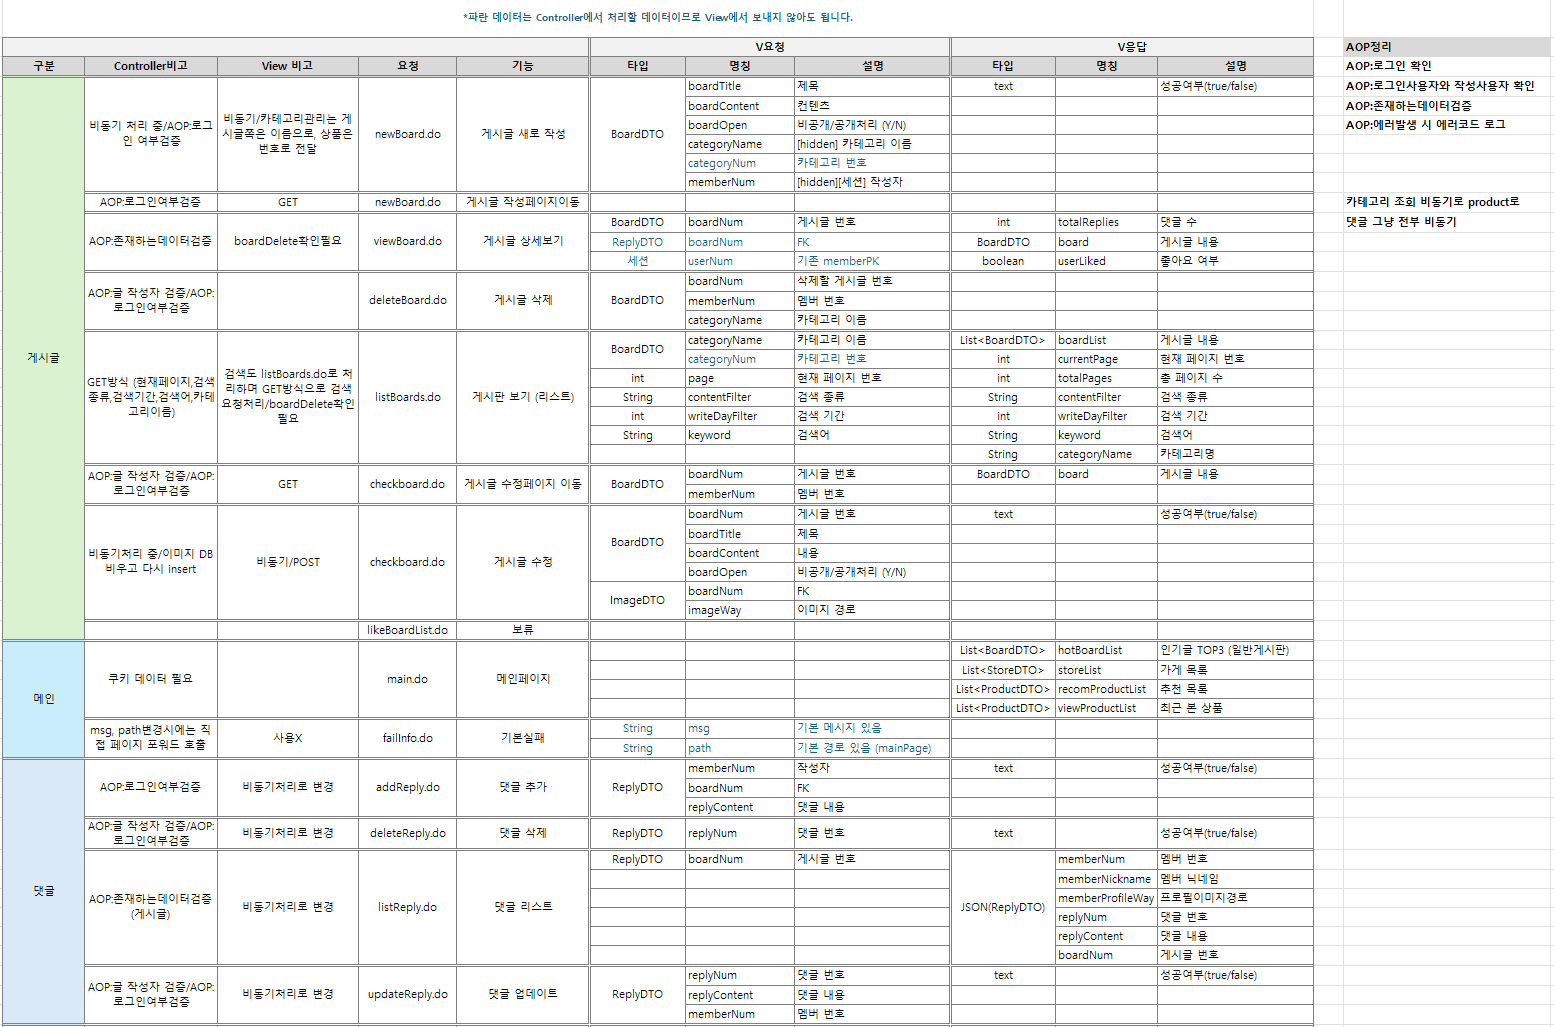
Task: Select the 'imageWay' cell
Action: pos(740,610)
